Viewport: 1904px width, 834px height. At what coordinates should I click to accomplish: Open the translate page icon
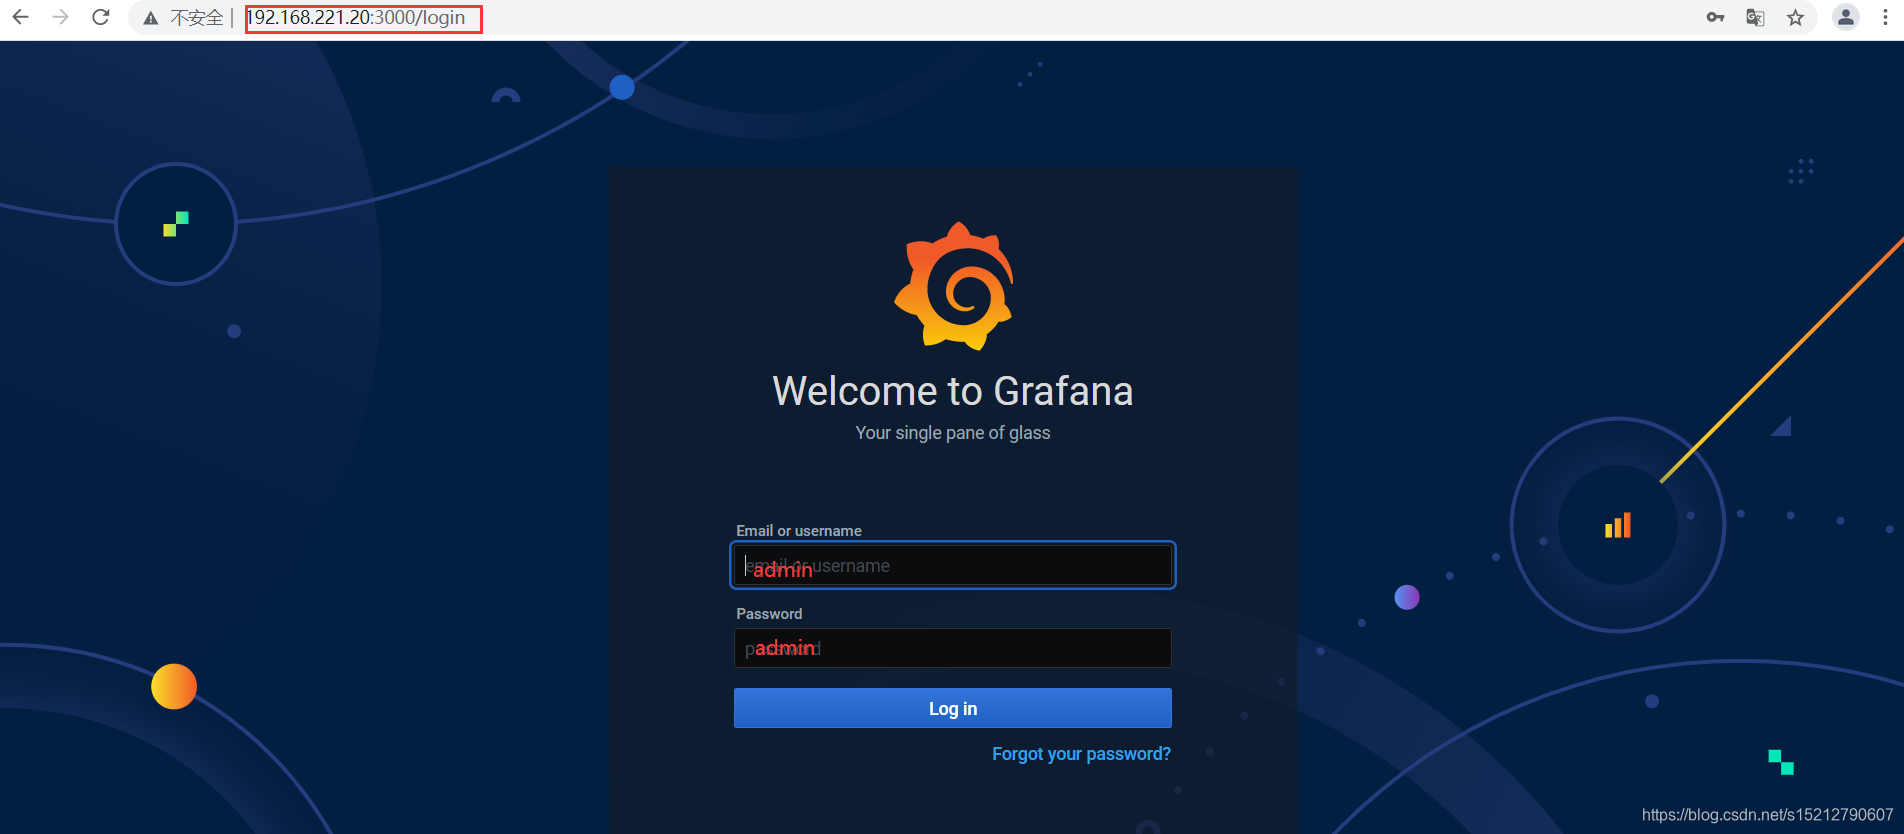point(1755,17)
